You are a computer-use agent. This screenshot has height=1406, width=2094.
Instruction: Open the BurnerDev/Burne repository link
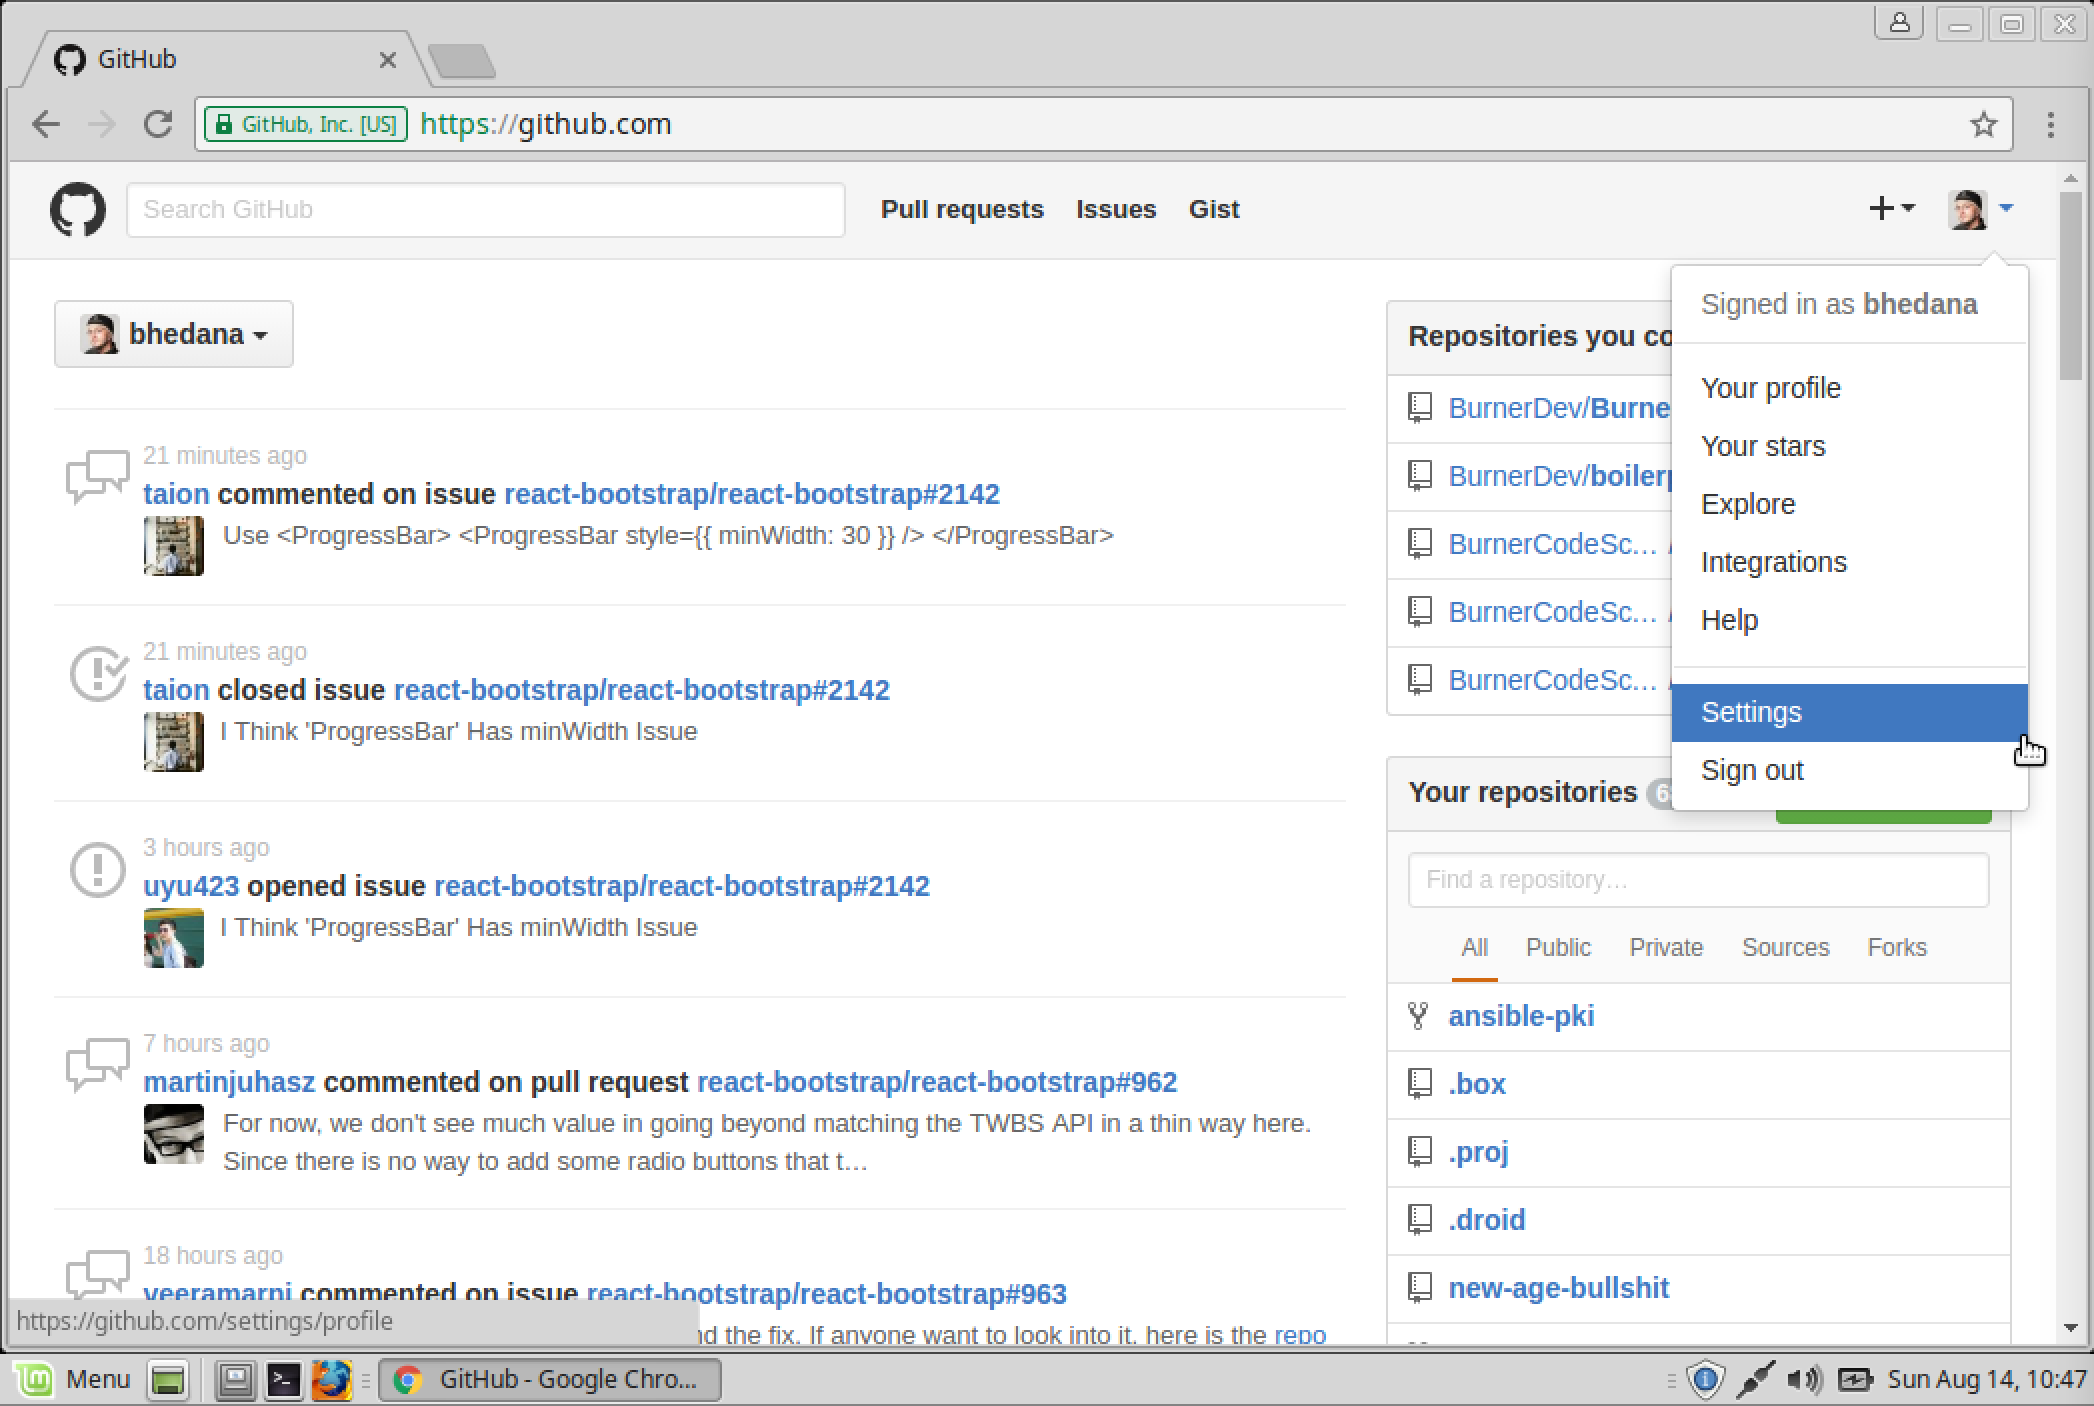pos(1560,408)
